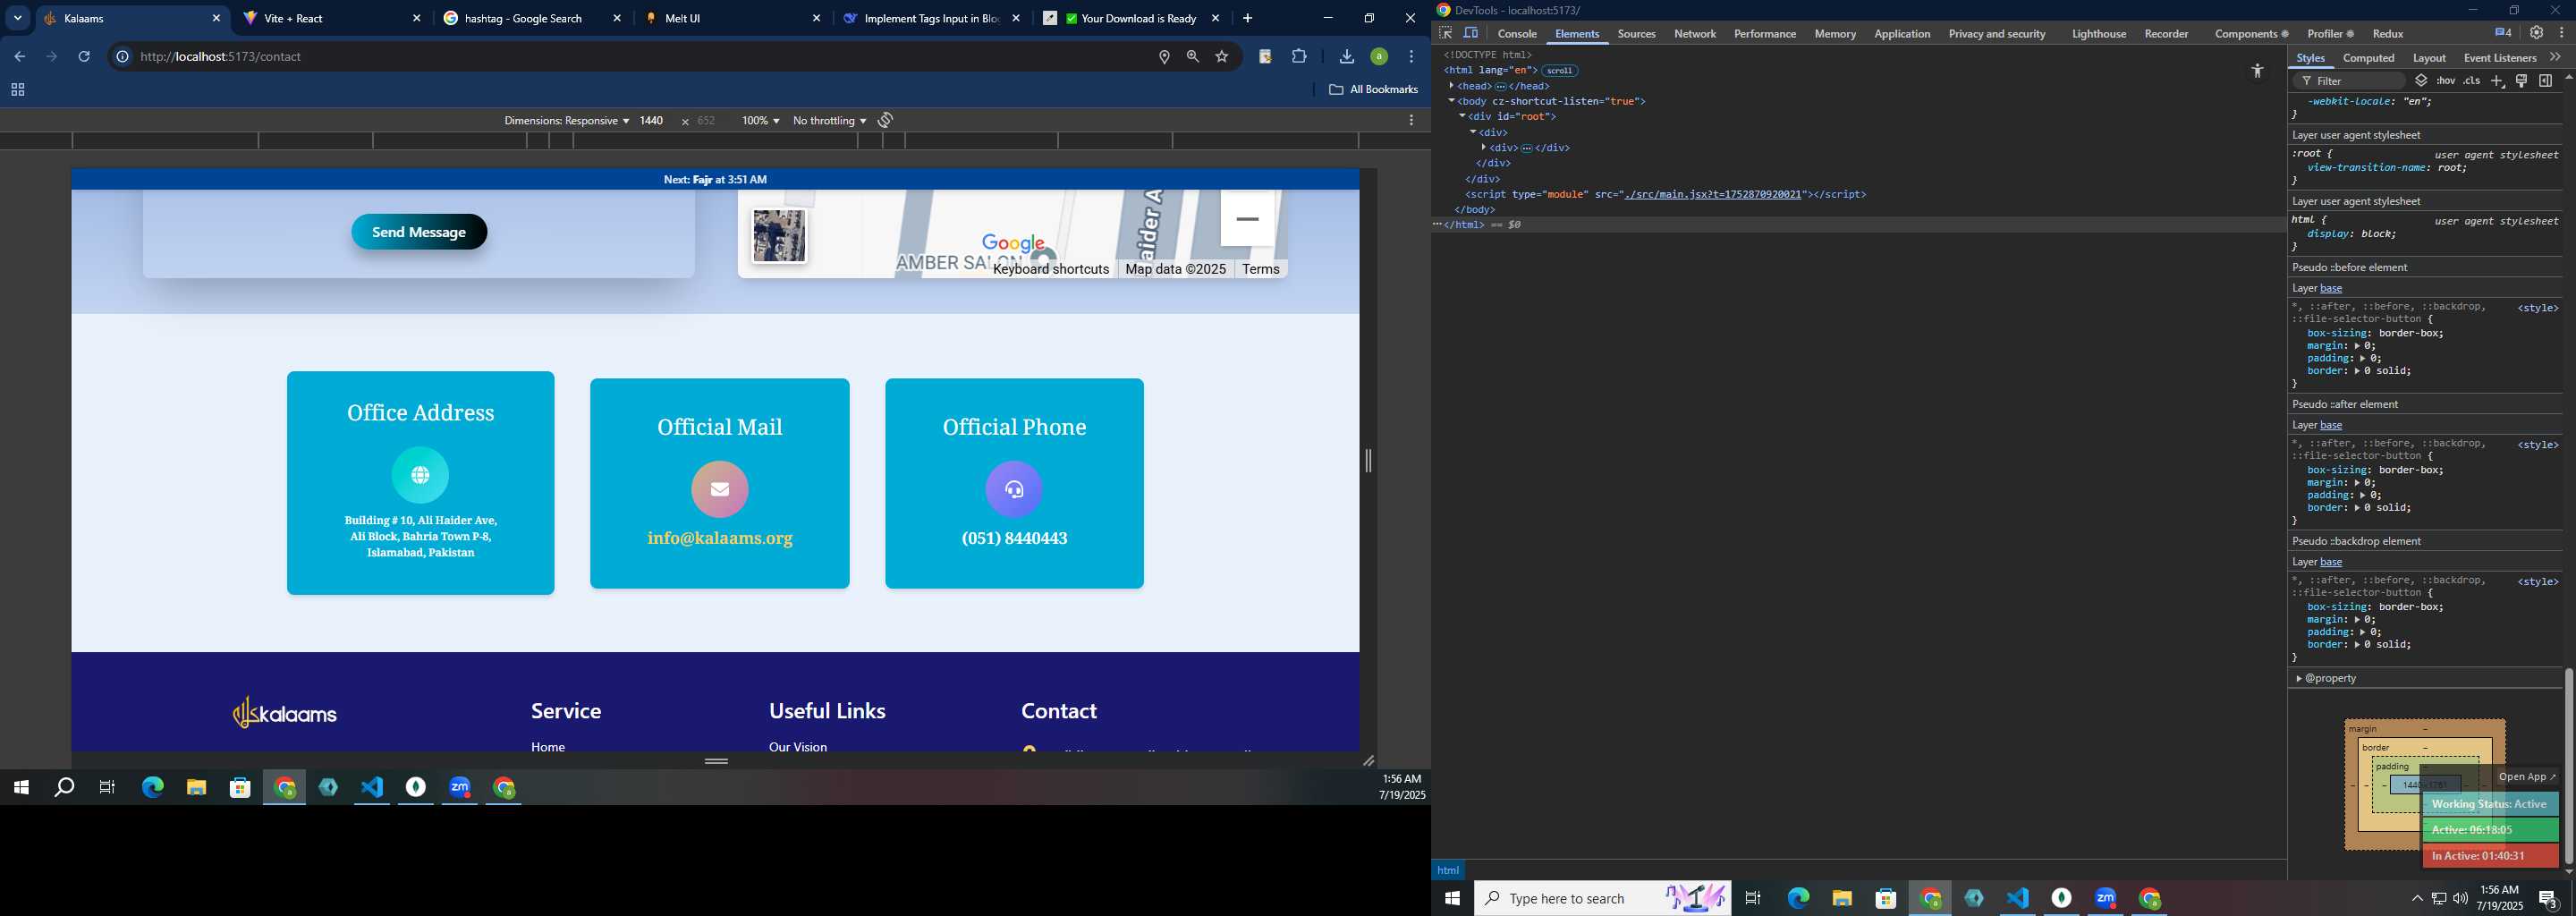The width and height of the screenshot is (2576, 916).
Task: Open Zoom from right taskbar
Action: (x=2106, y=899)
